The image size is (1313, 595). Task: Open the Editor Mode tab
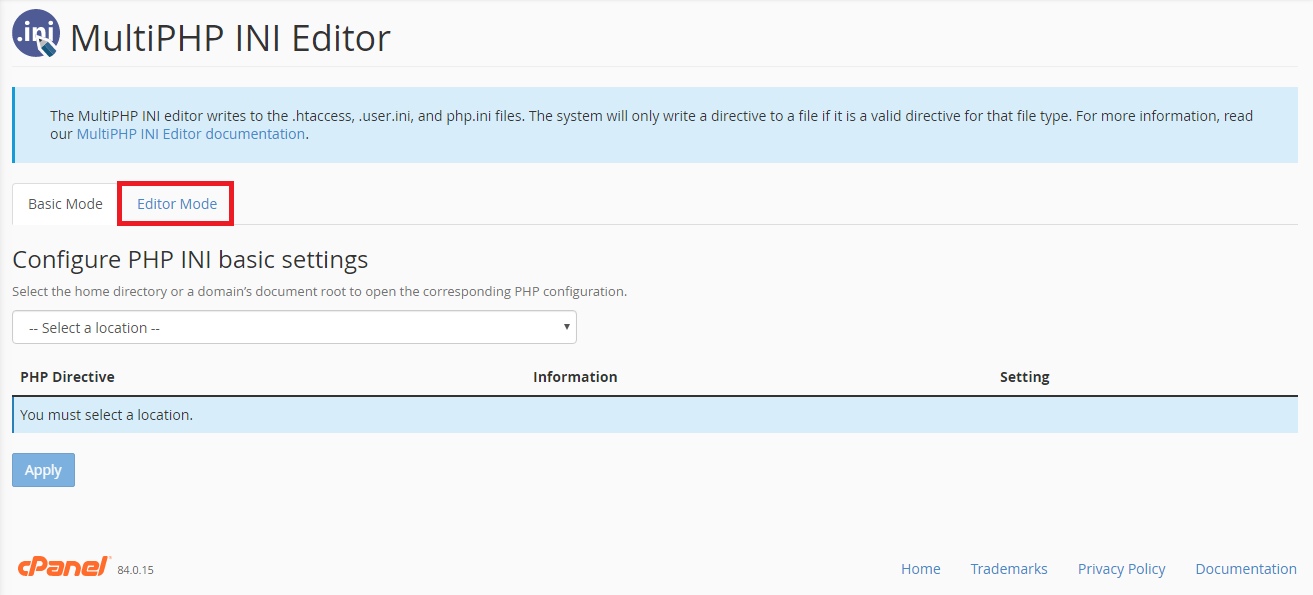pyautogui.click(x=177, y=204)
